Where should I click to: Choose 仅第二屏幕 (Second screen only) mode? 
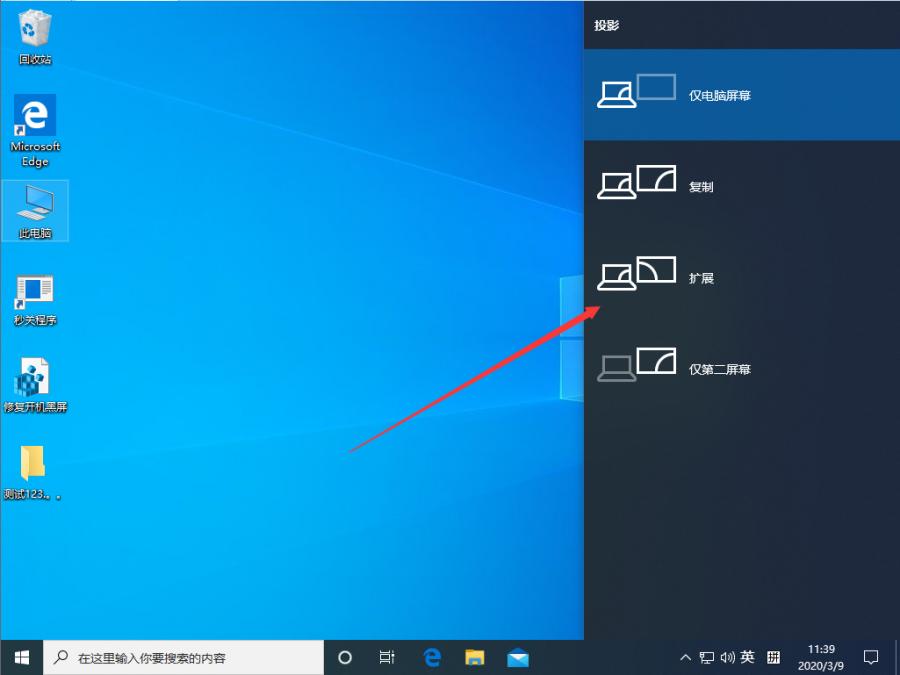pyautogui.click(x=740, y=368)
